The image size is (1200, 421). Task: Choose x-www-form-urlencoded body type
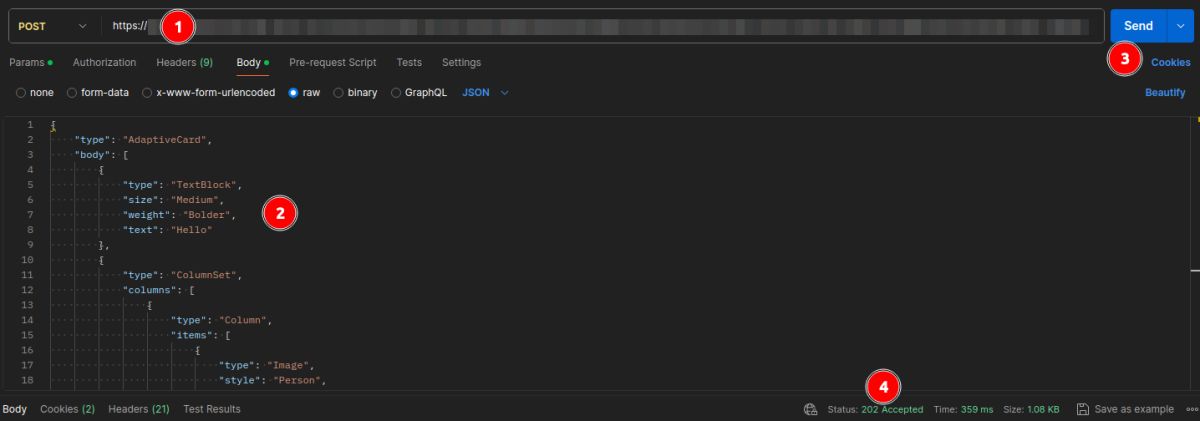click(x=147, y=92)
